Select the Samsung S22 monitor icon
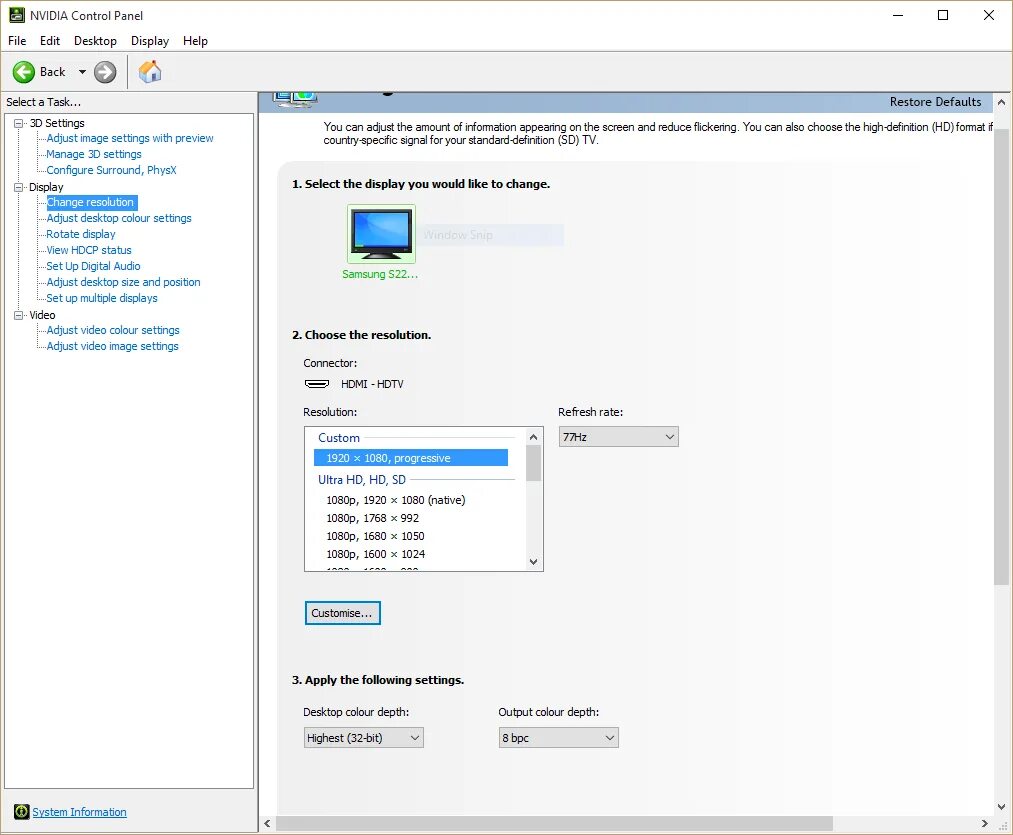 coord(381,233)
